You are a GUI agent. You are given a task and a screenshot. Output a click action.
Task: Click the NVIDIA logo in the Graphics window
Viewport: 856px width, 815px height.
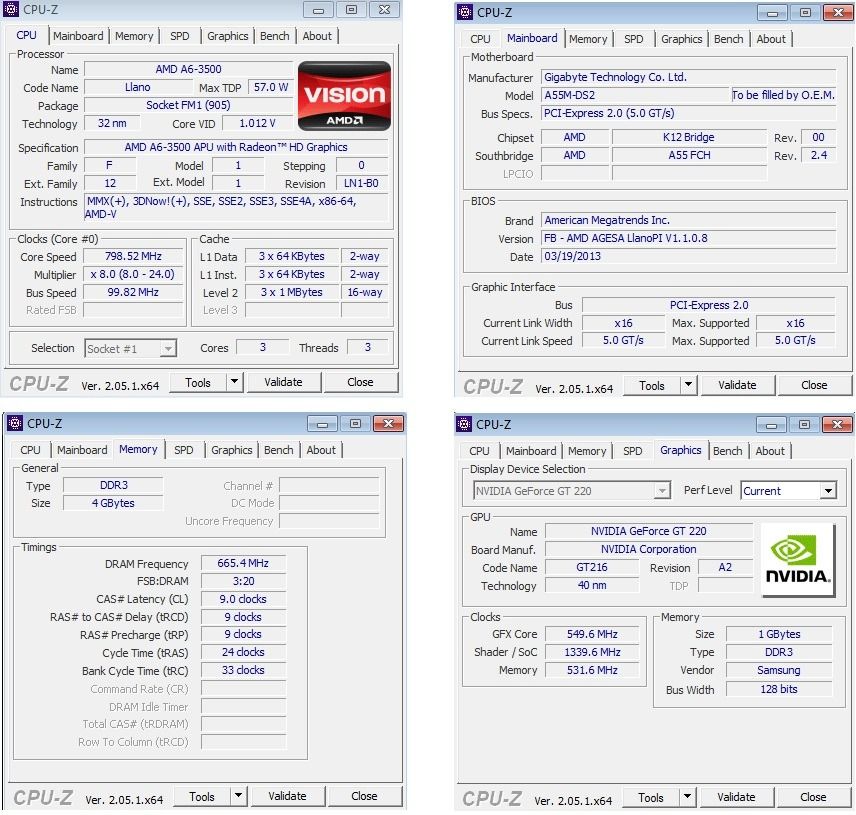point(798,560)
